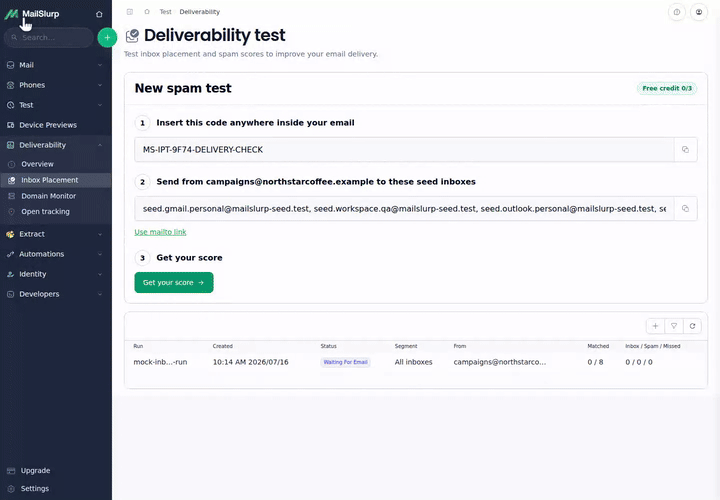
Task: Toggle sidebar panel icon in breadcrumb
Action: (x=130, y=12)
